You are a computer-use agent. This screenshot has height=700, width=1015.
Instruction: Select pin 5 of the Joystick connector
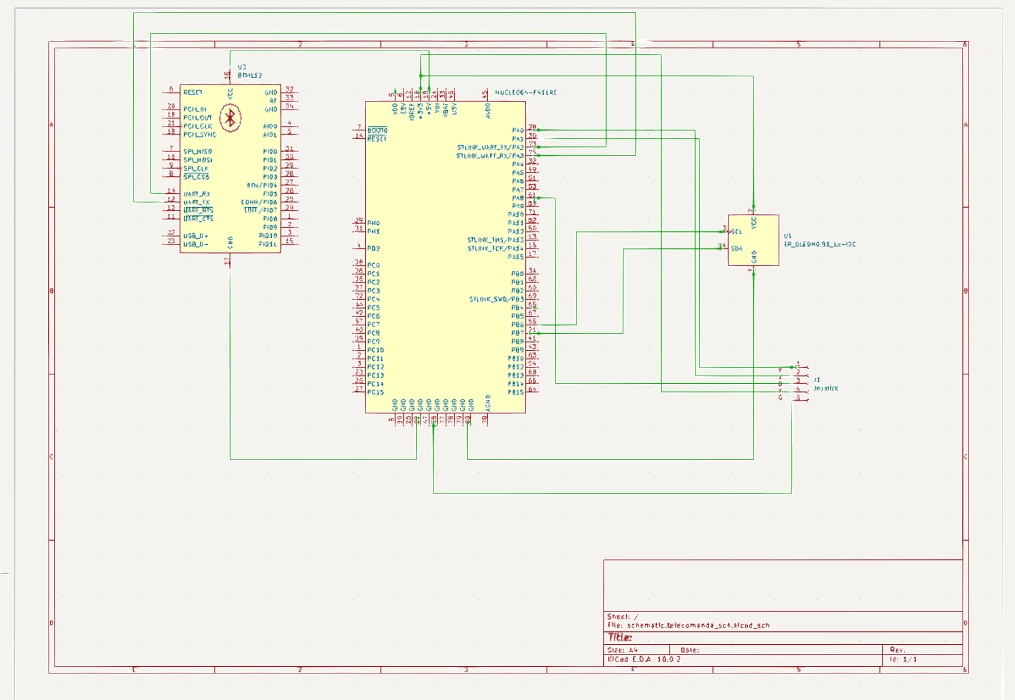pos(799,398)
